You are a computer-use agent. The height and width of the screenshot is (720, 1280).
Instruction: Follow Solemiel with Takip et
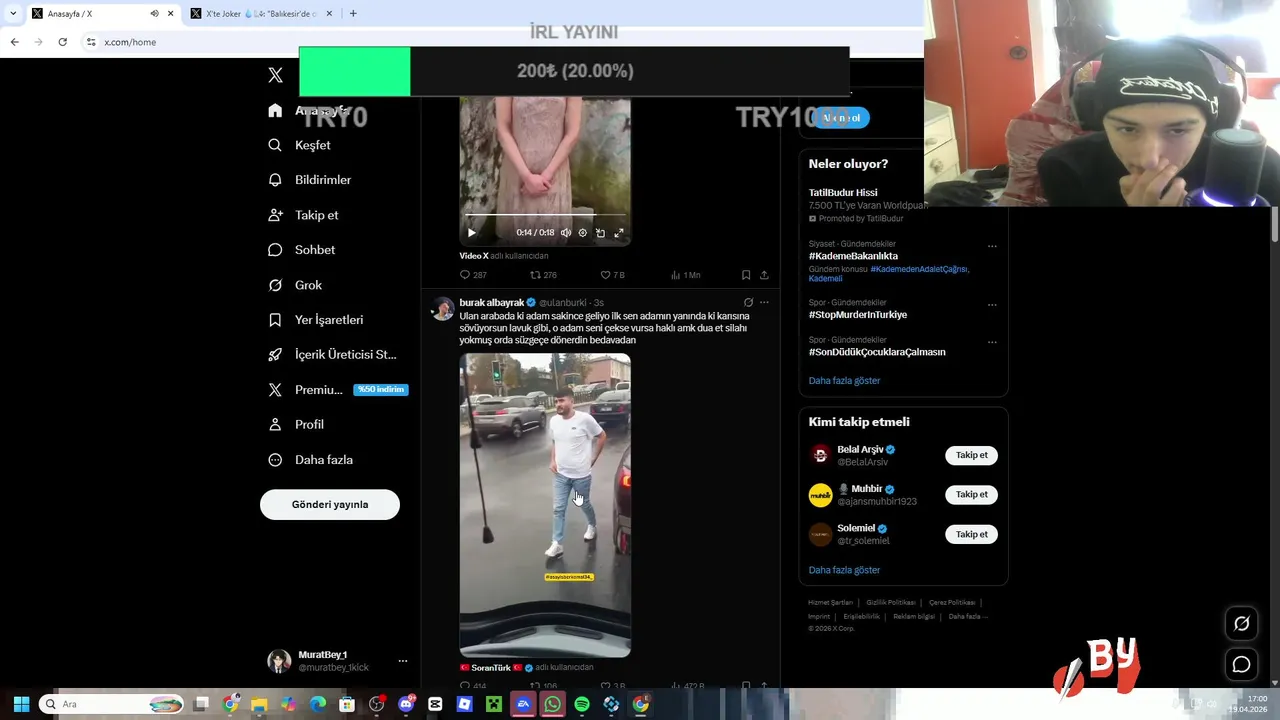pos(971,534)
